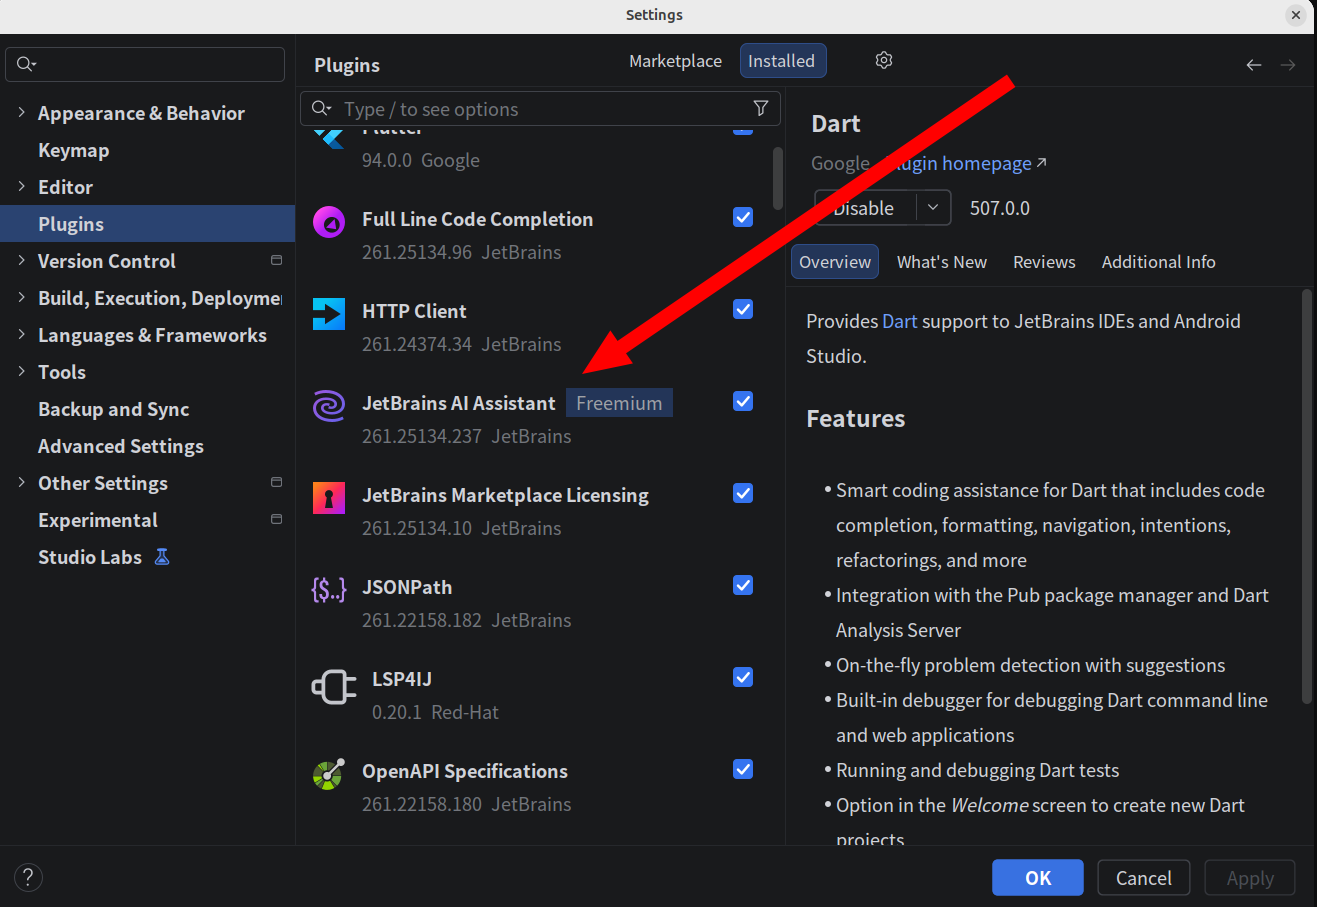Expand Build, Execution, Deployment section
Image resolution: width=1317 pixels, height=907 pixels.
(x=21, y=298)
